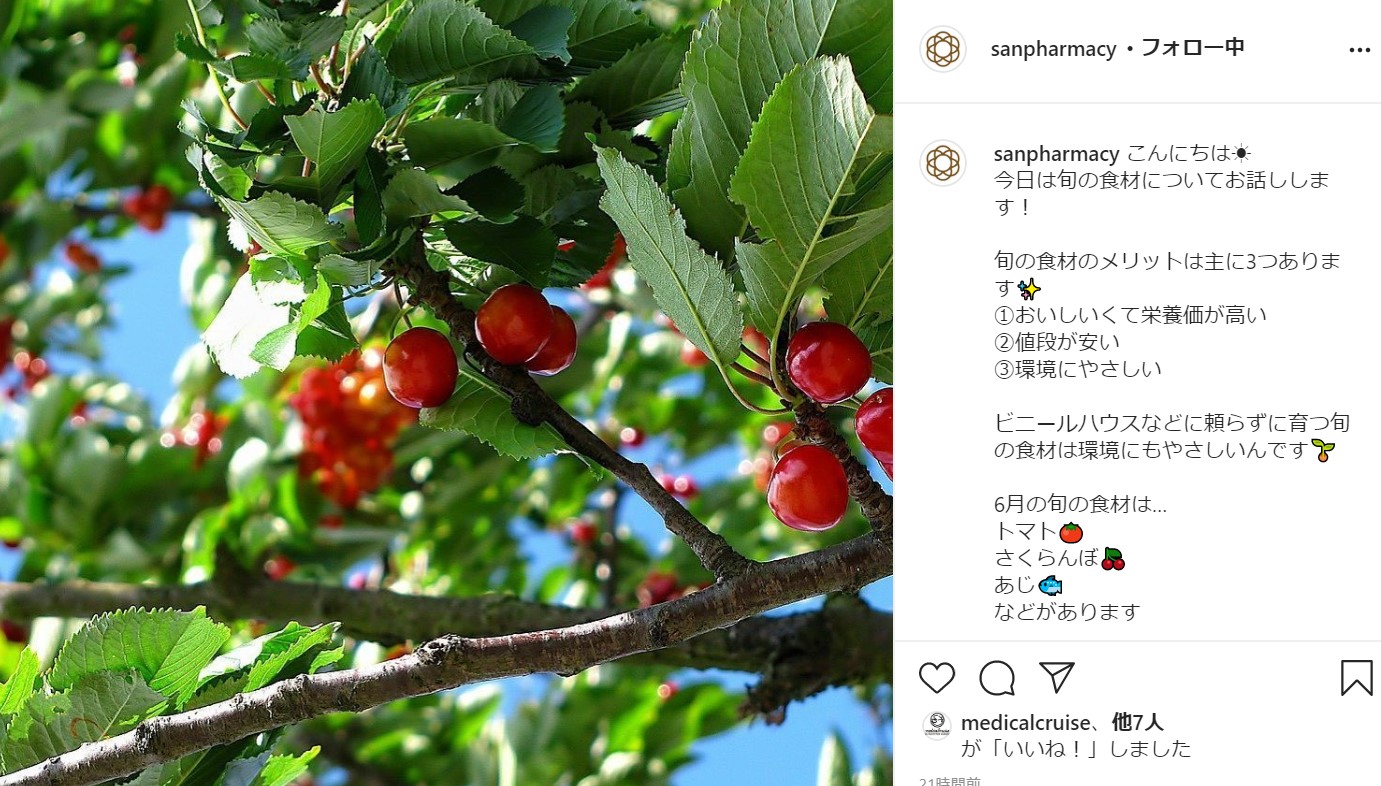
Task: Click the cherries emoji after さくらんぼ
Action: (1113, 559)
